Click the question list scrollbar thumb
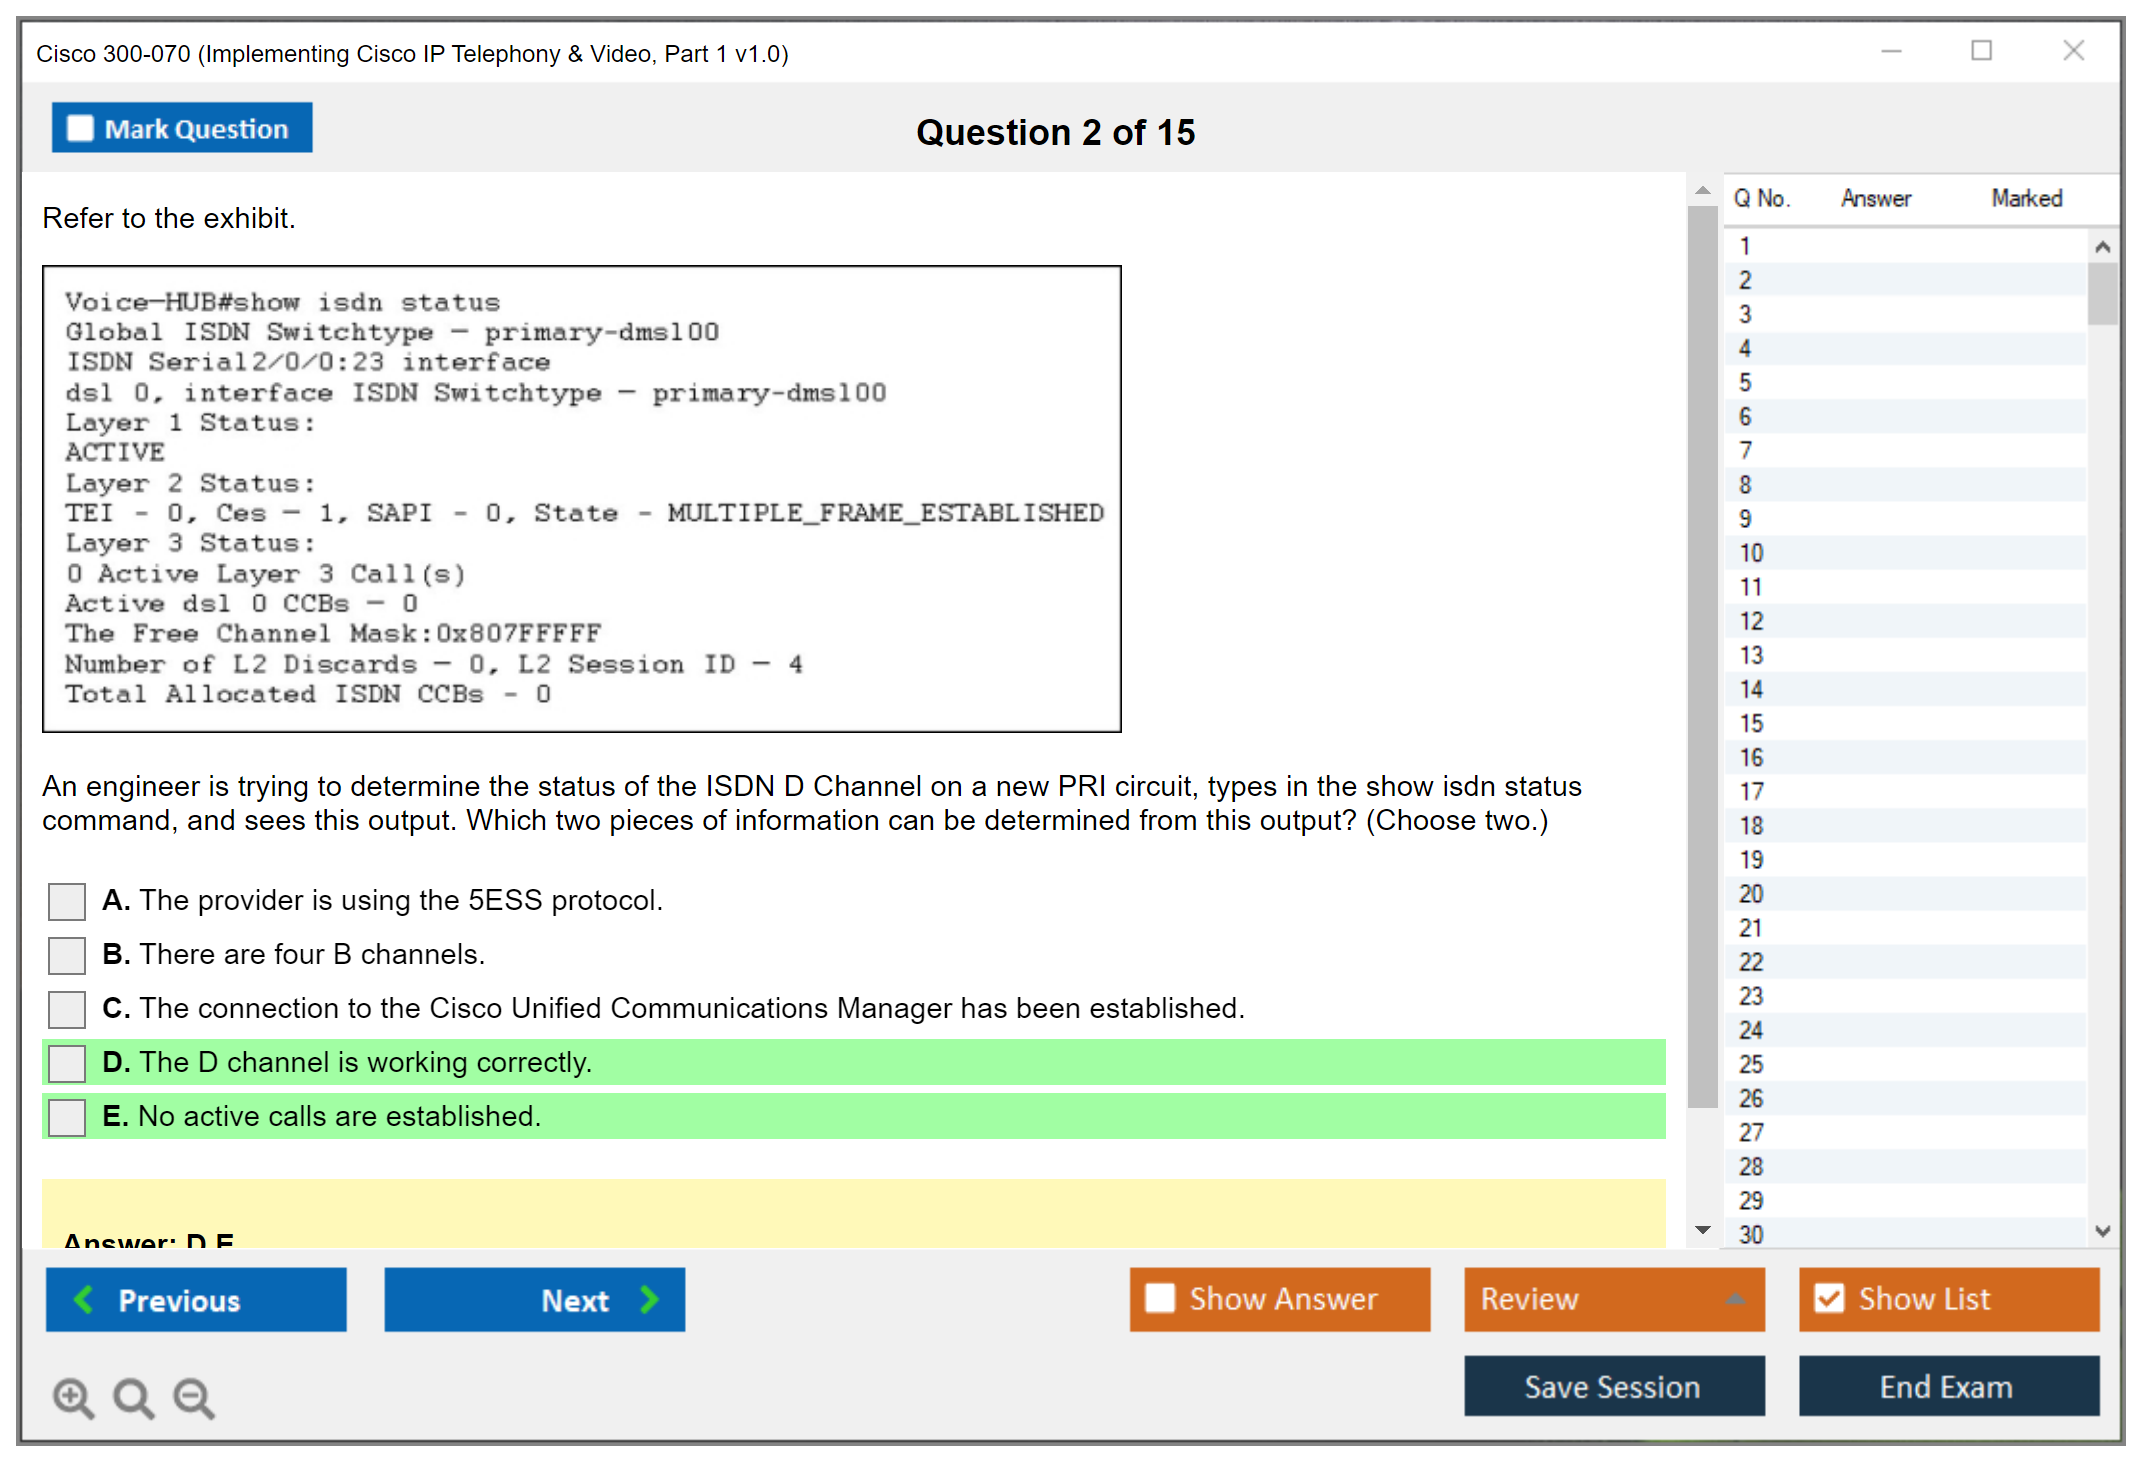The width and height of the screenshot is (2150, 1470). pos(2102,293)
